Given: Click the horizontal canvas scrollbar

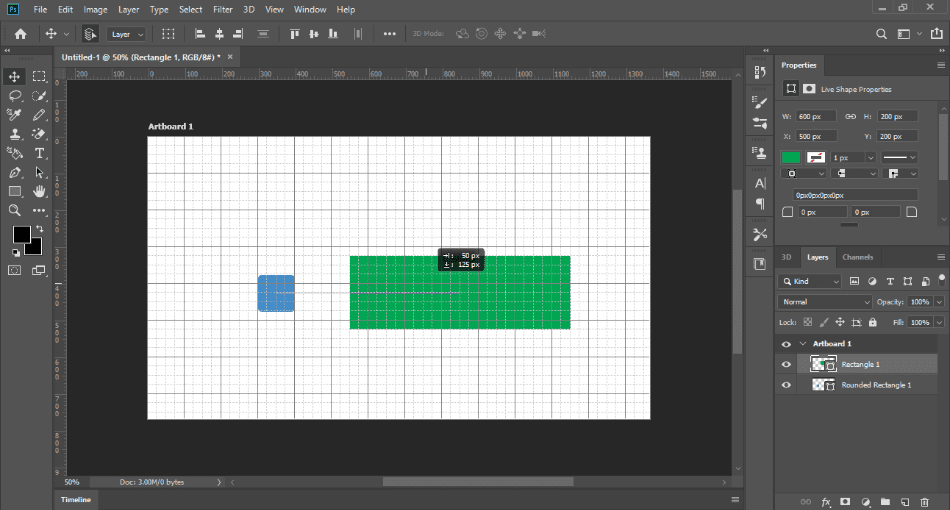Looking at the screenshot, I should pos(477,482).
